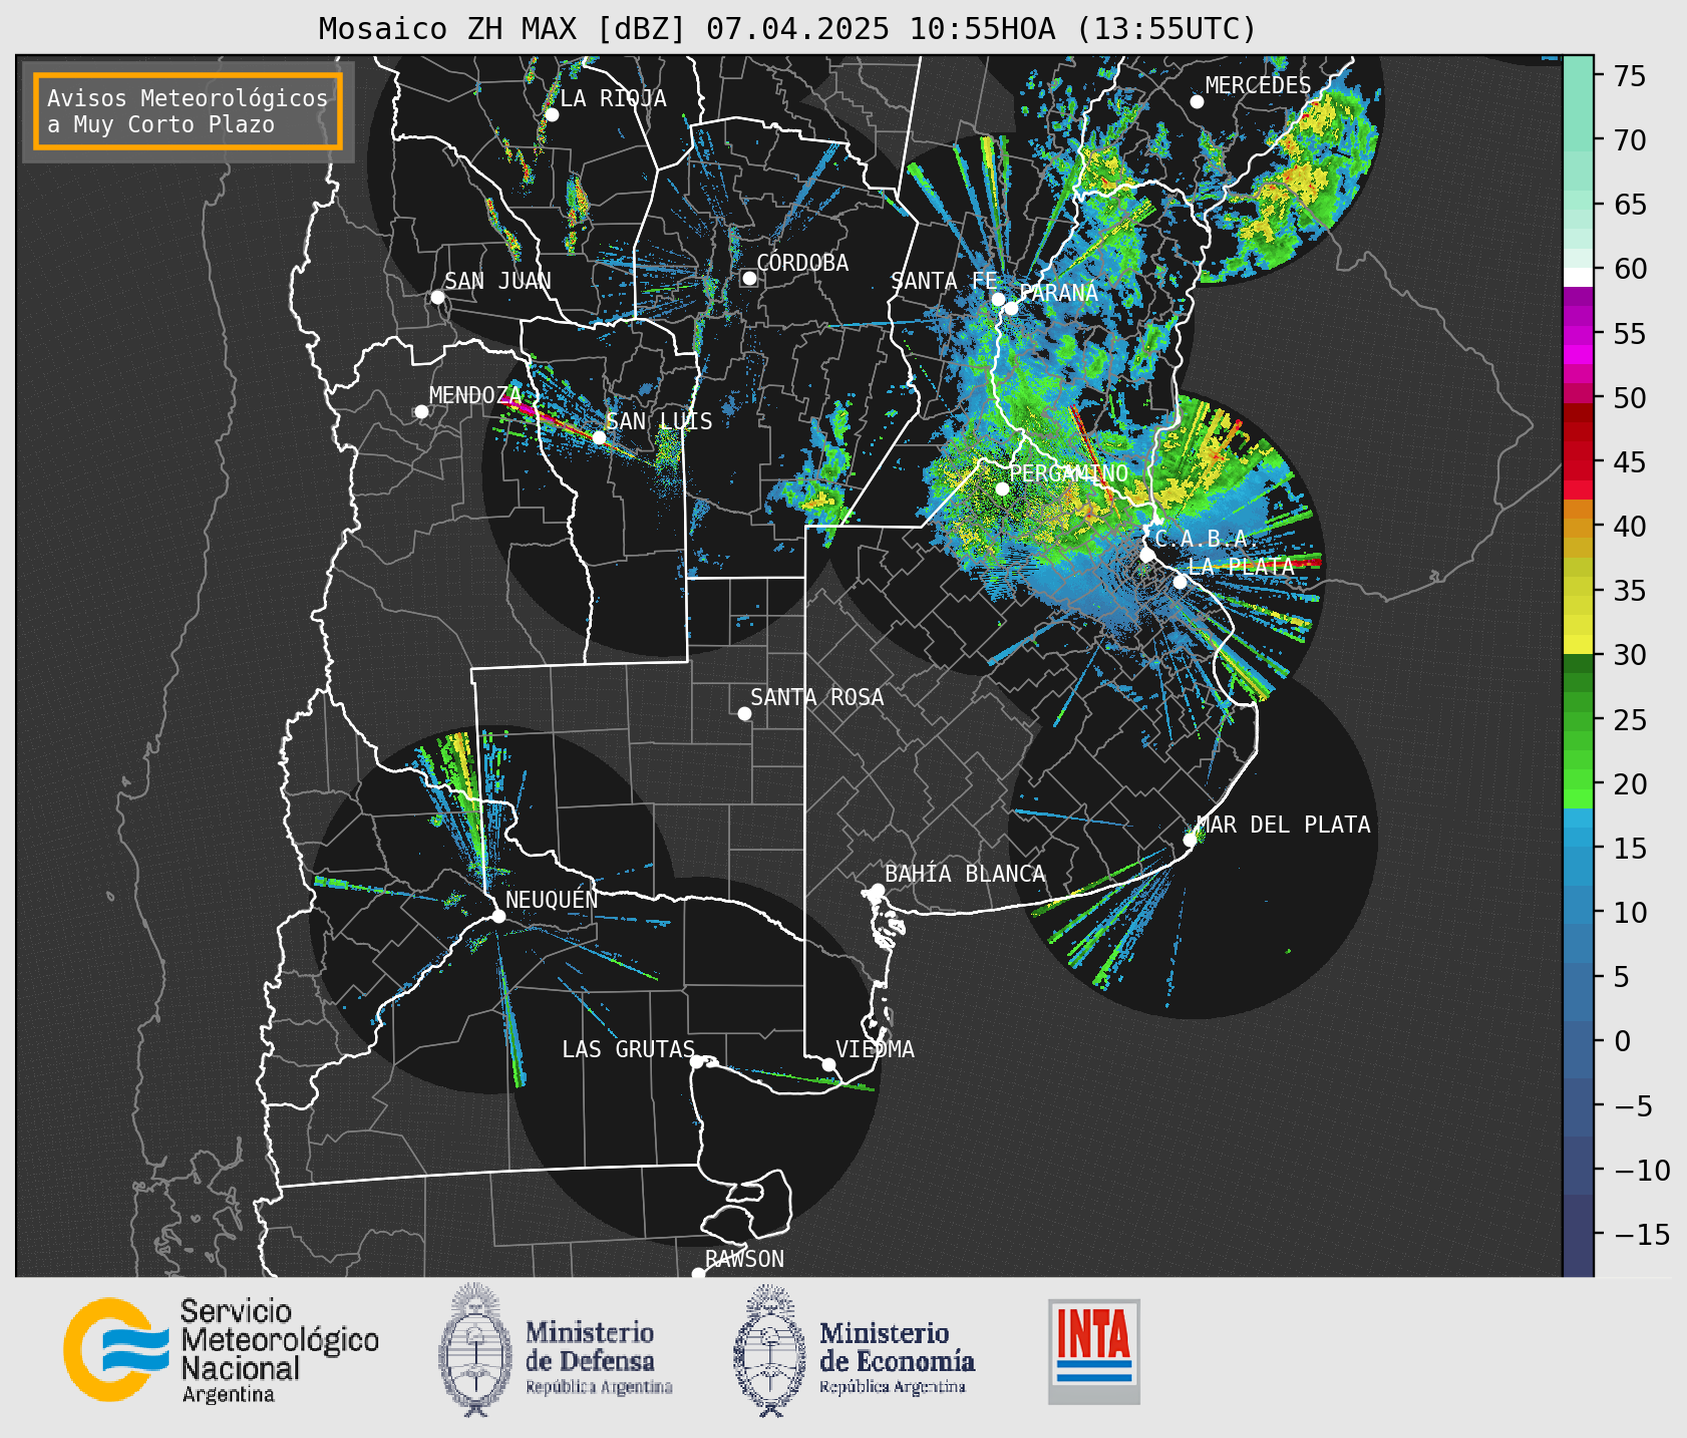Click the CÓRDOBA city marker dot
The height and width of the screenshot is (1438, 1687).
point(749,278)
